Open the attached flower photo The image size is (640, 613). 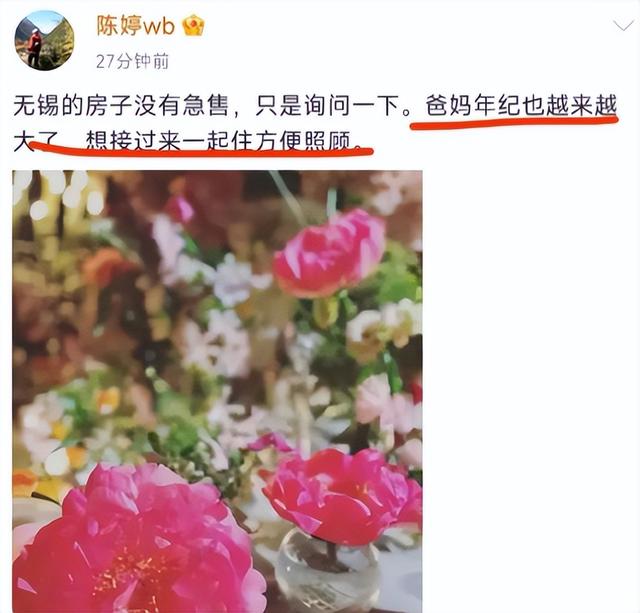click(x=217, y=391)
